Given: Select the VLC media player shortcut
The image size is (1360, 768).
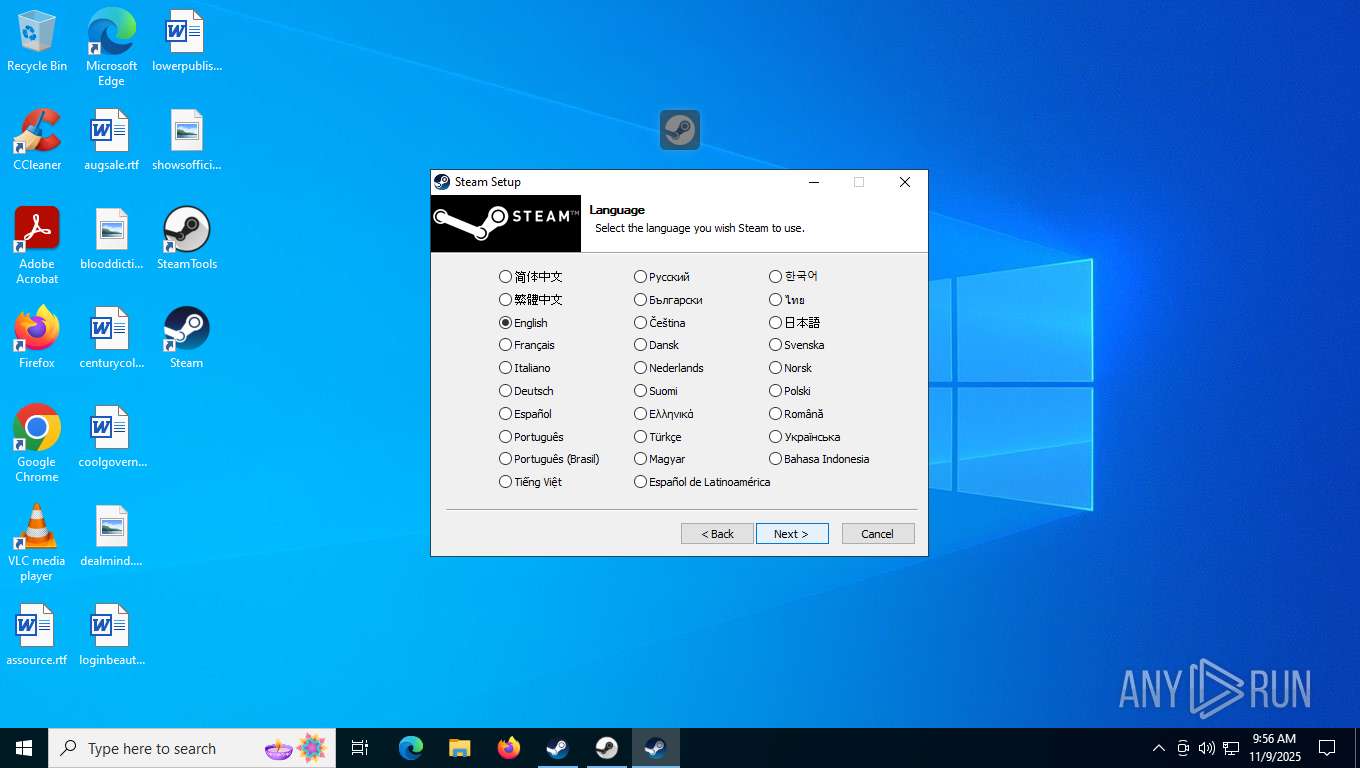Looking at the screenshot, I should [x=37, y=543].
